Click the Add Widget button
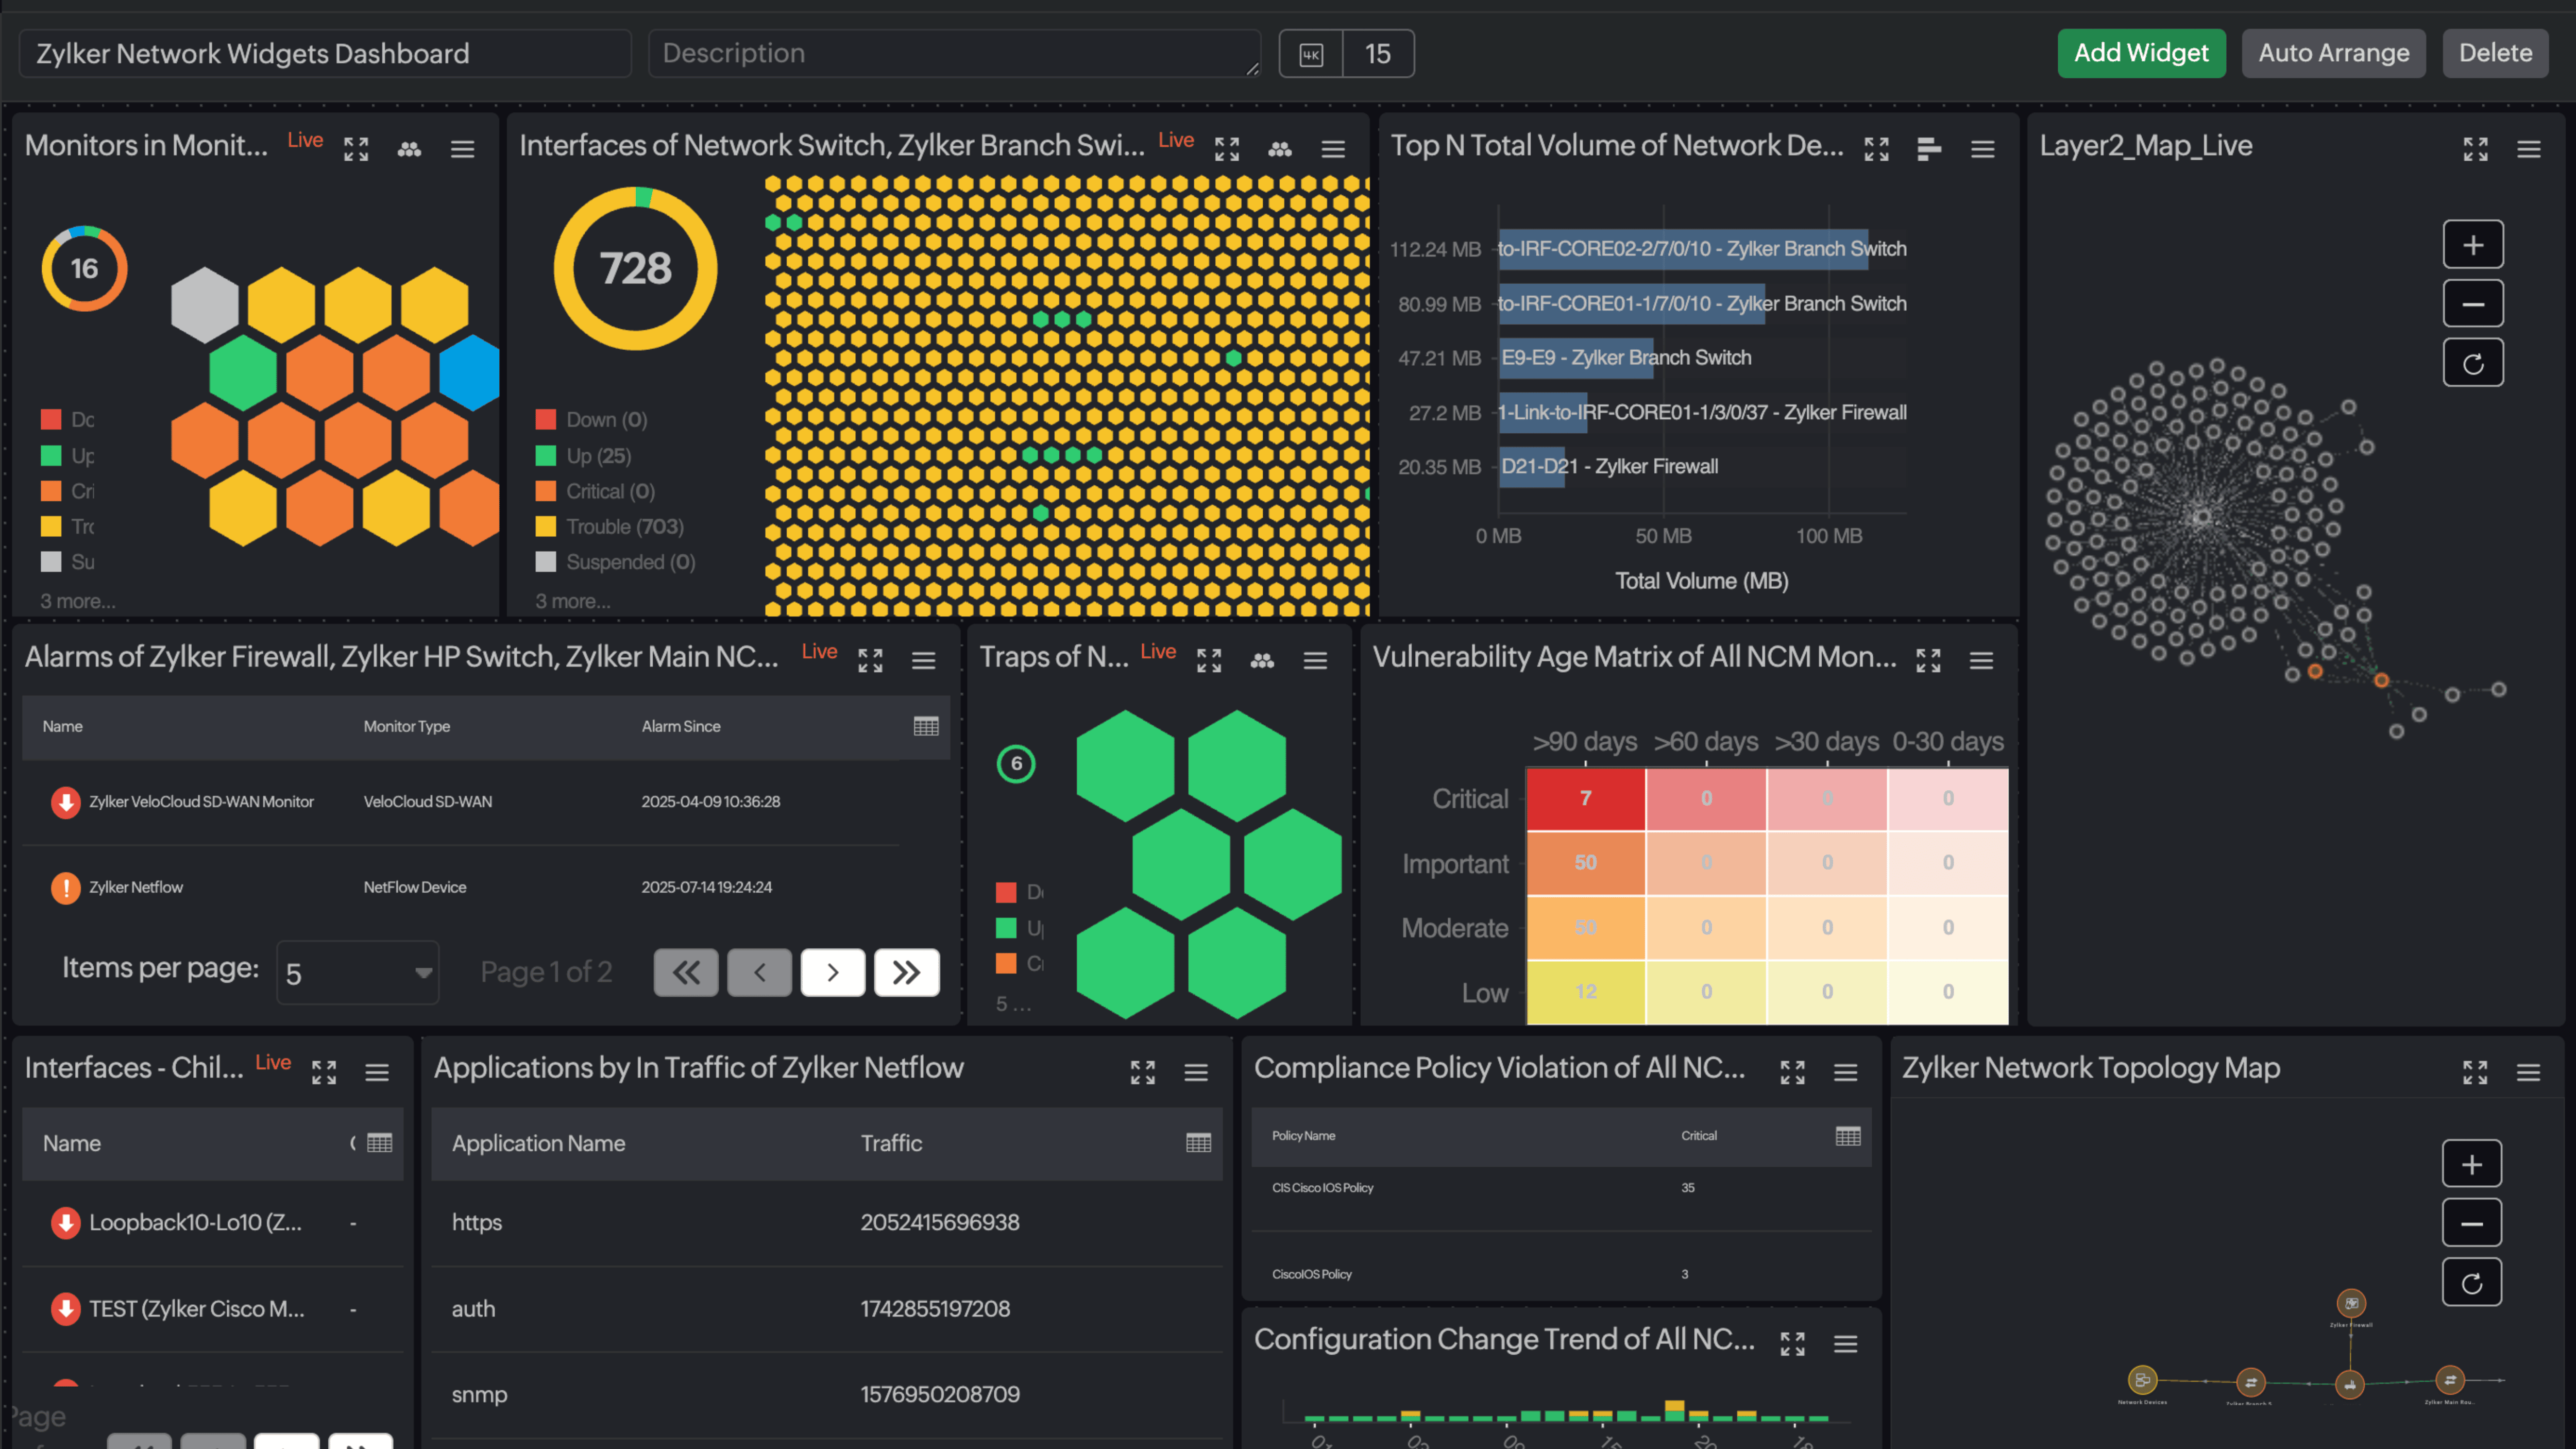 point(2140,53)
